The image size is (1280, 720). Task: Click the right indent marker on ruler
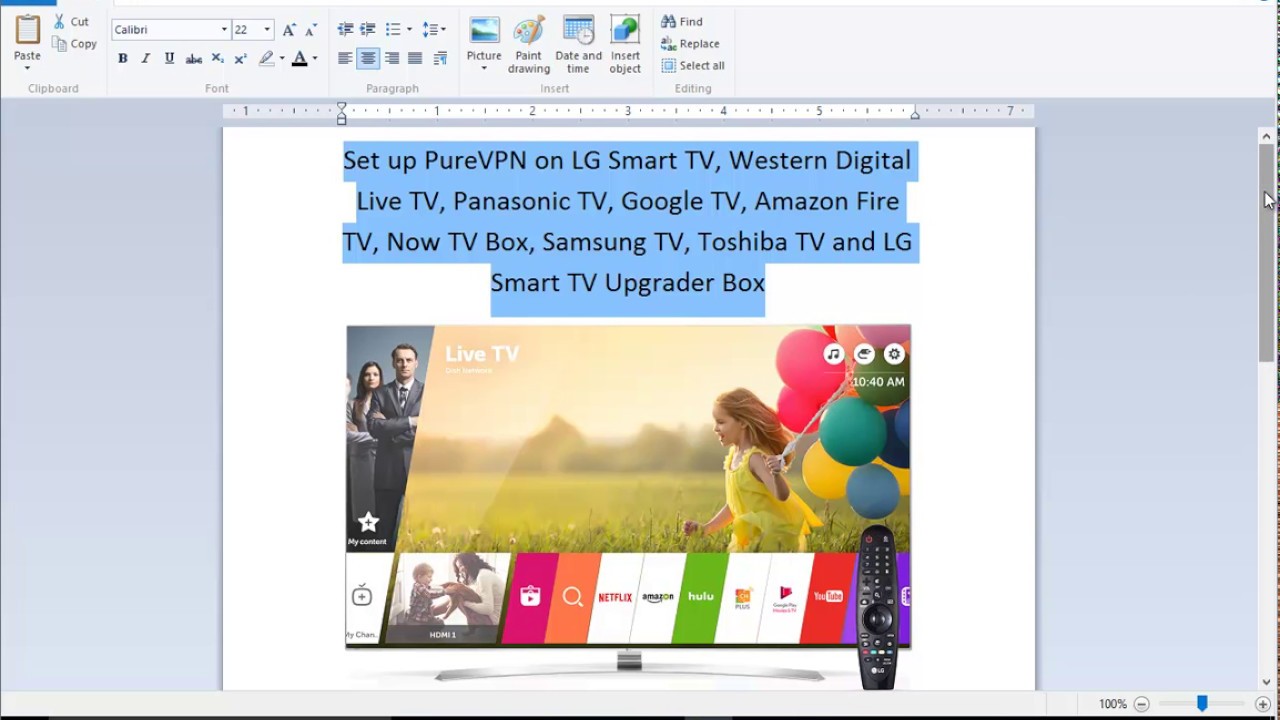(x=915, y=115)
